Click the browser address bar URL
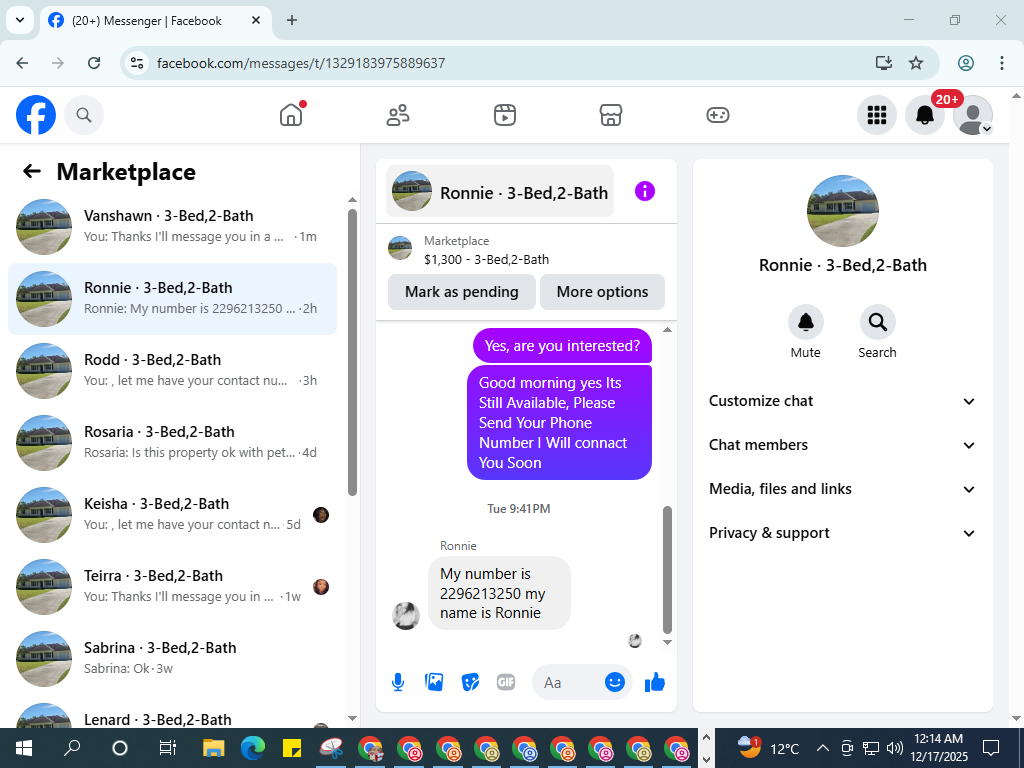This screenshot has height=768, width=1024. pyautogui.click(x=300, y=63)
